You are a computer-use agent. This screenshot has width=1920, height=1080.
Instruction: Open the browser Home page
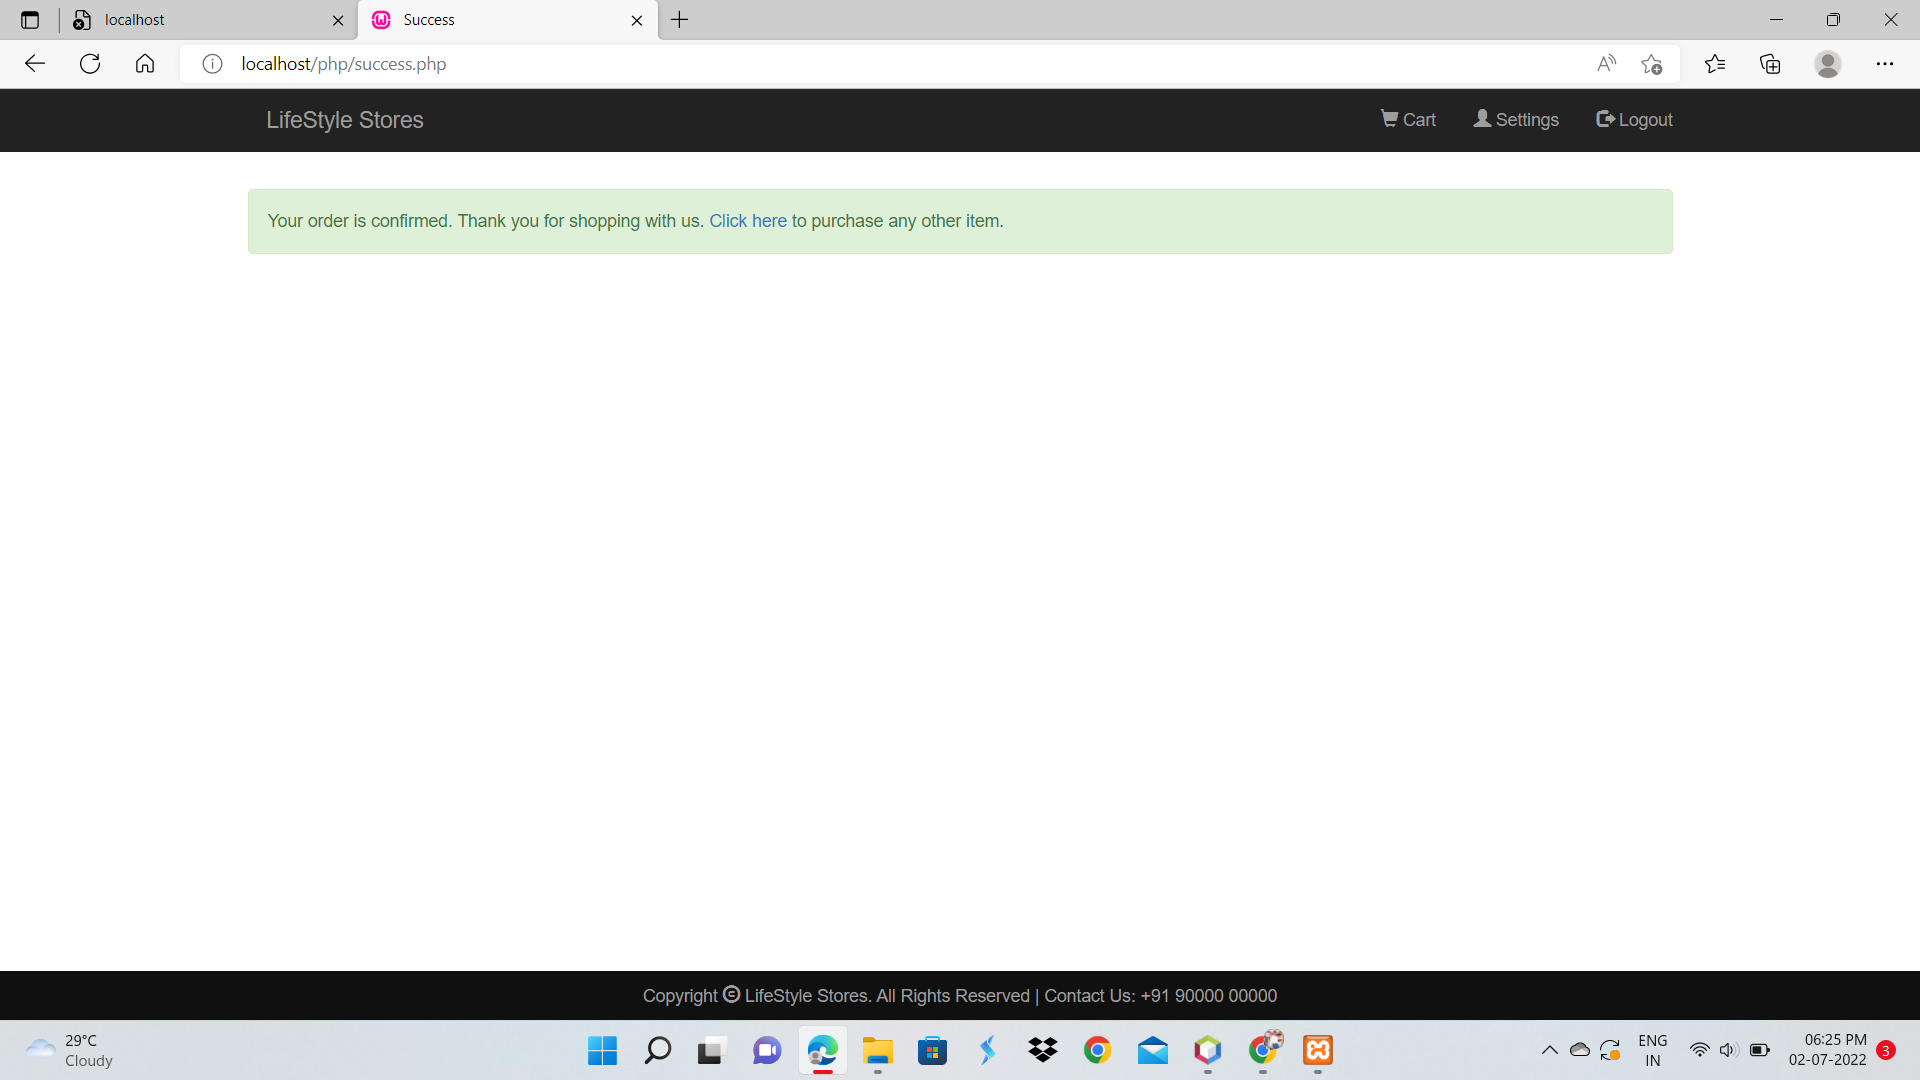click(x=145, y=63)
